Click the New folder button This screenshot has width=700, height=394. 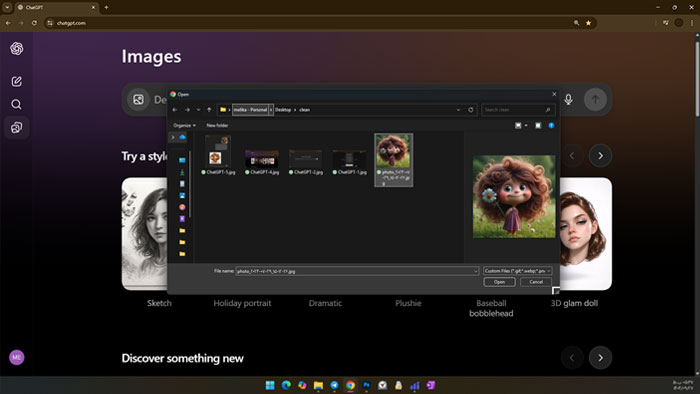pos(217,125)
